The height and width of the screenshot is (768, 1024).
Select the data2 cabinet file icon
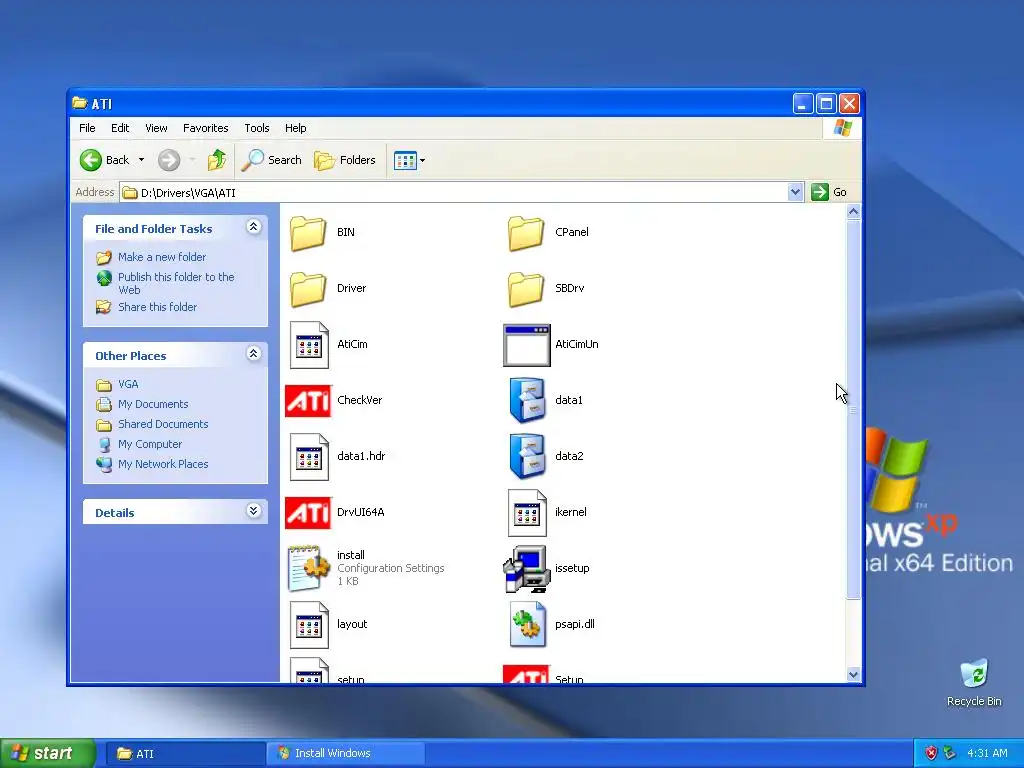click(x=526, y=456)
